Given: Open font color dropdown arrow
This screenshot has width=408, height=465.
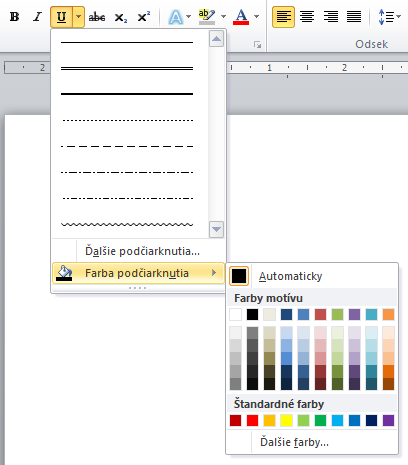Looking at the screenshot, I should coord(256,17).
